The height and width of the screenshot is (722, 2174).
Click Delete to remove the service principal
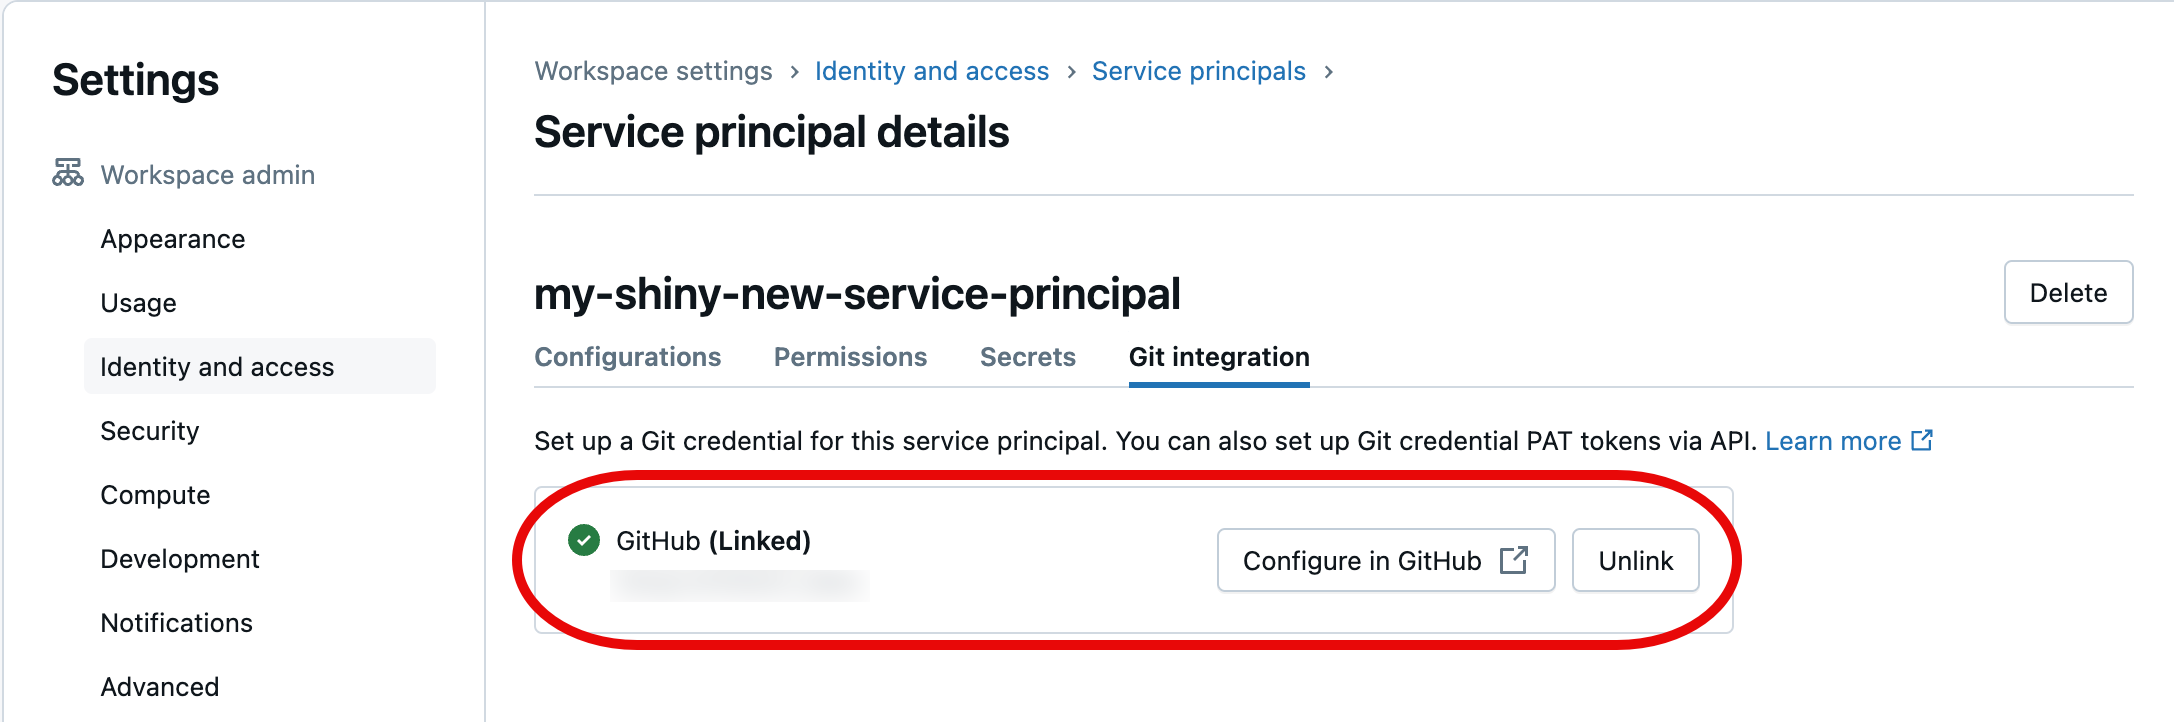click(x=2068, y=292)
